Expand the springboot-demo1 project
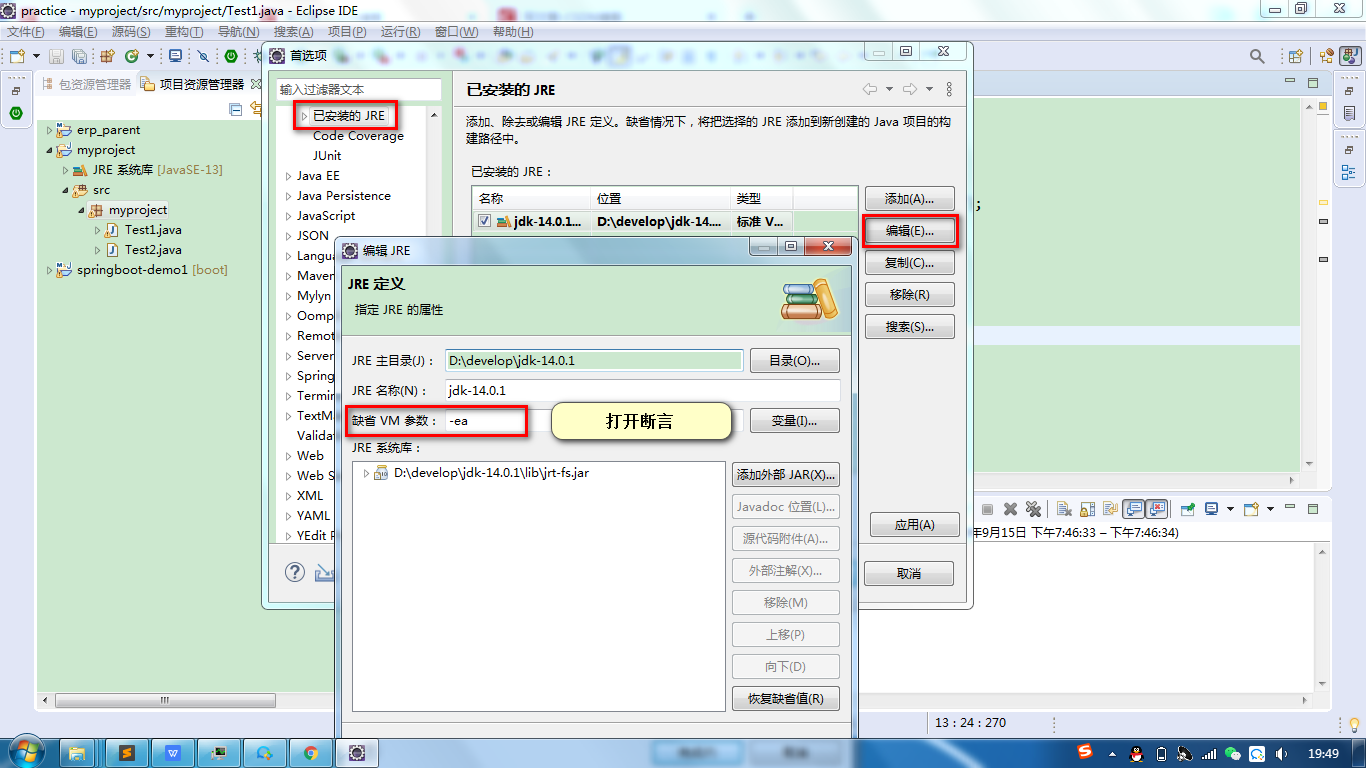1366x768 pixels. 49,270
